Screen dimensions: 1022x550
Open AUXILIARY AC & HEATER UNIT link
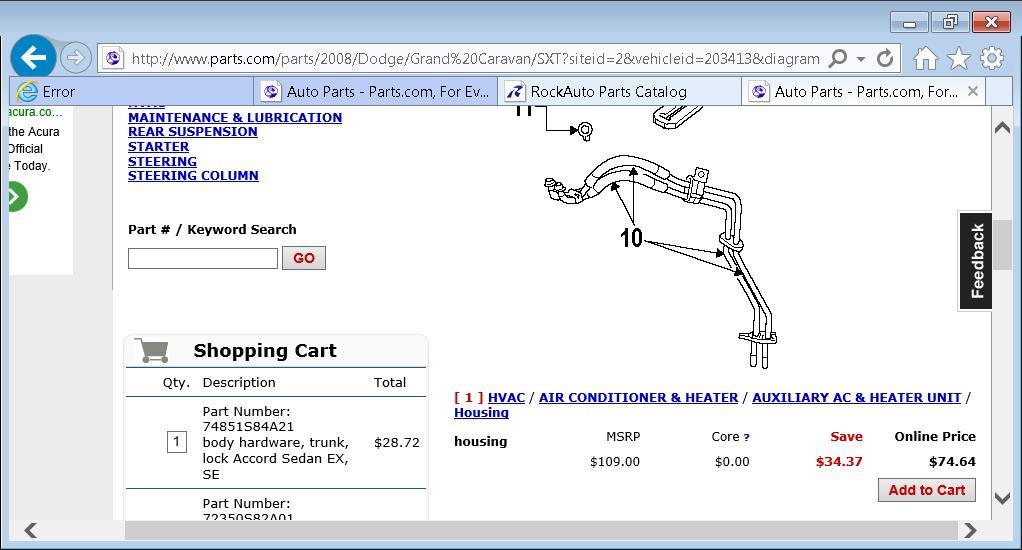pyautogui.click(x=856, y=398)
